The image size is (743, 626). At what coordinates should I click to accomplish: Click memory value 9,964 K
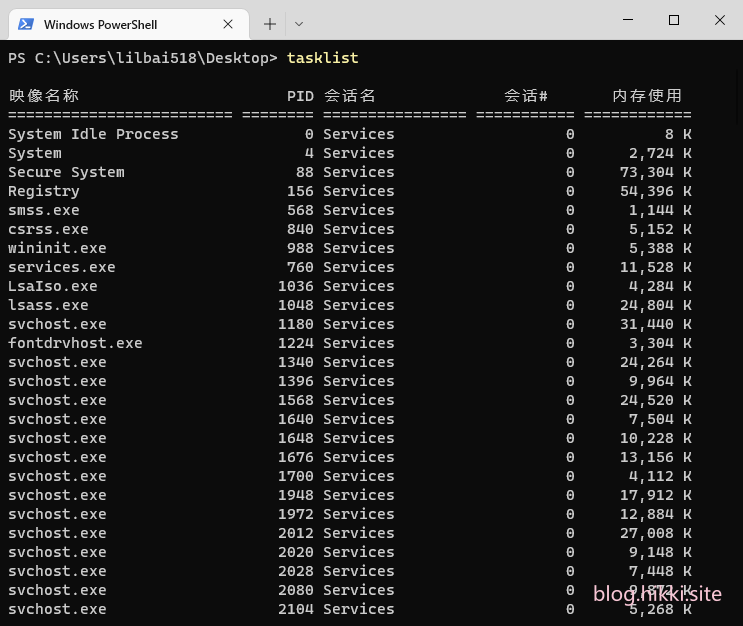tap(660, 381)
